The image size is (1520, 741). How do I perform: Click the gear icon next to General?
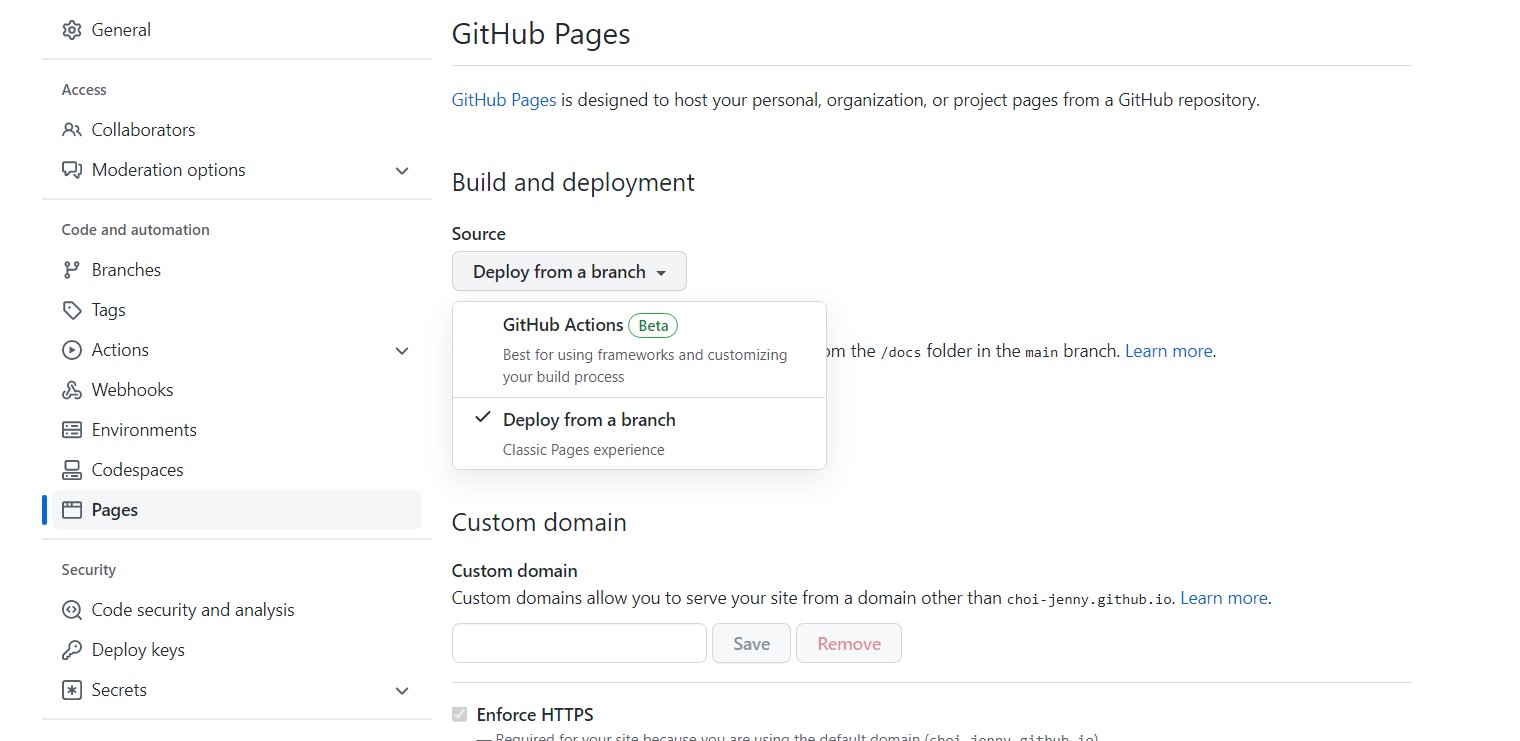pyautogui.click(x=71, y=30)
